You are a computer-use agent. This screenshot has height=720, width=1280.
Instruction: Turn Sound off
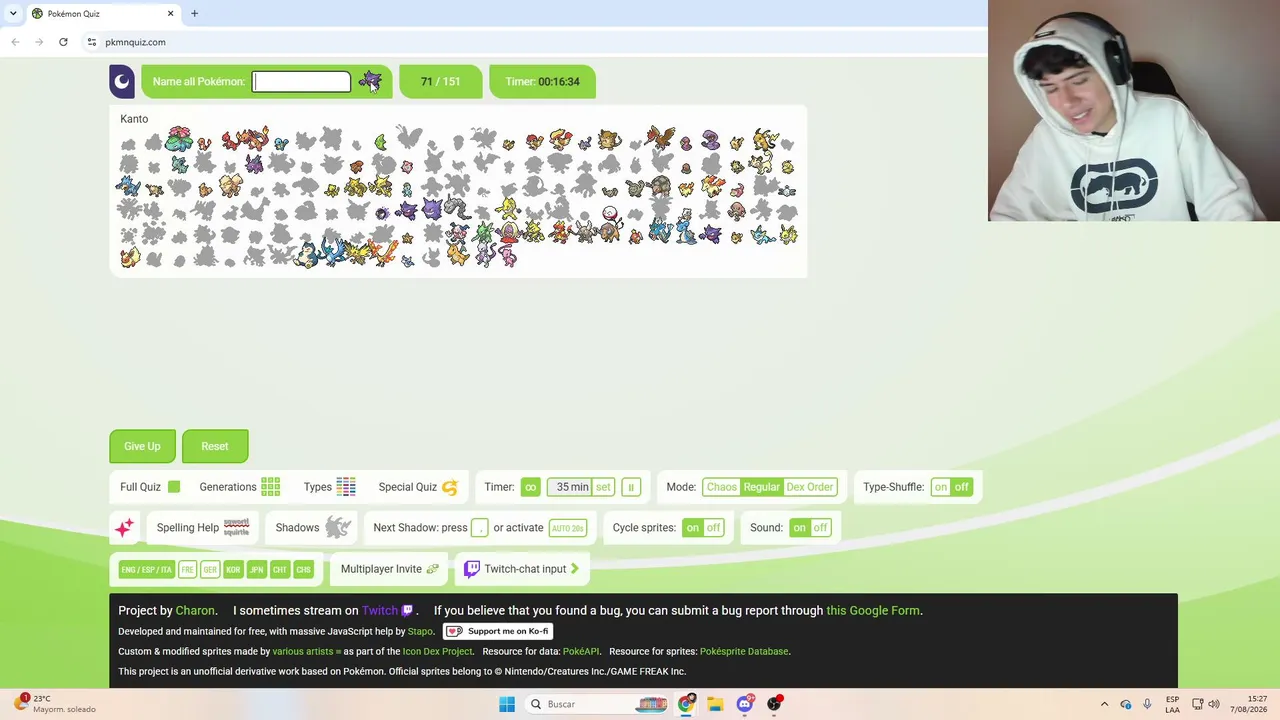820,528
